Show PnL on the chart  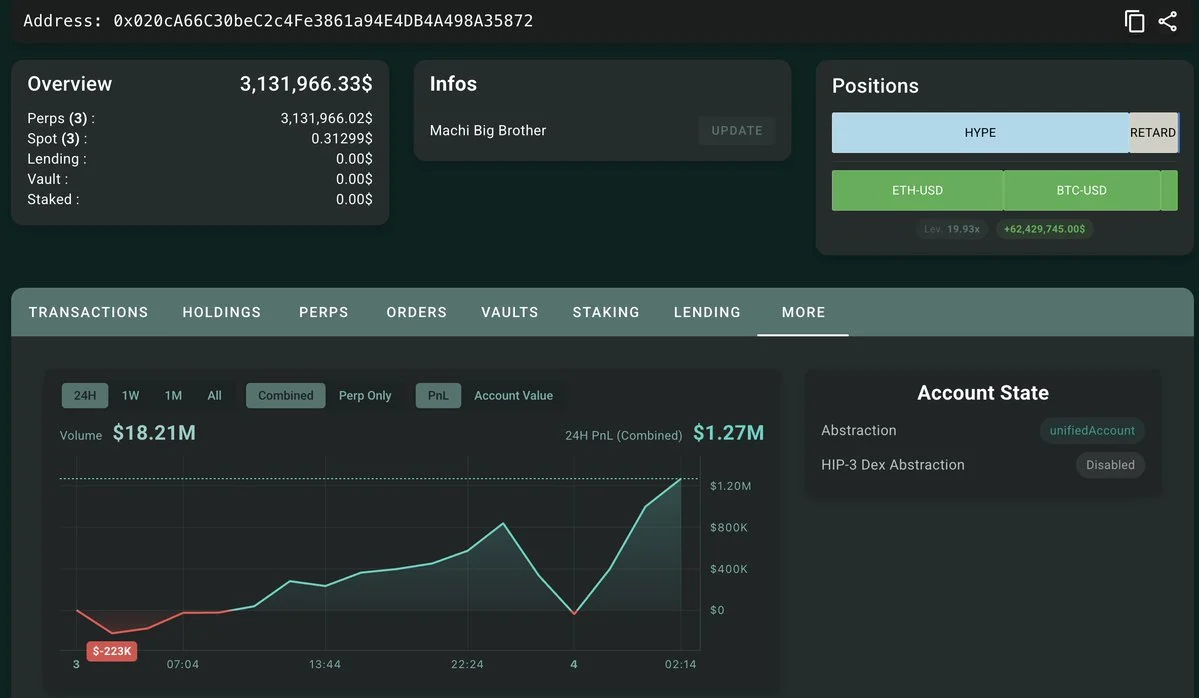point(438,395)
